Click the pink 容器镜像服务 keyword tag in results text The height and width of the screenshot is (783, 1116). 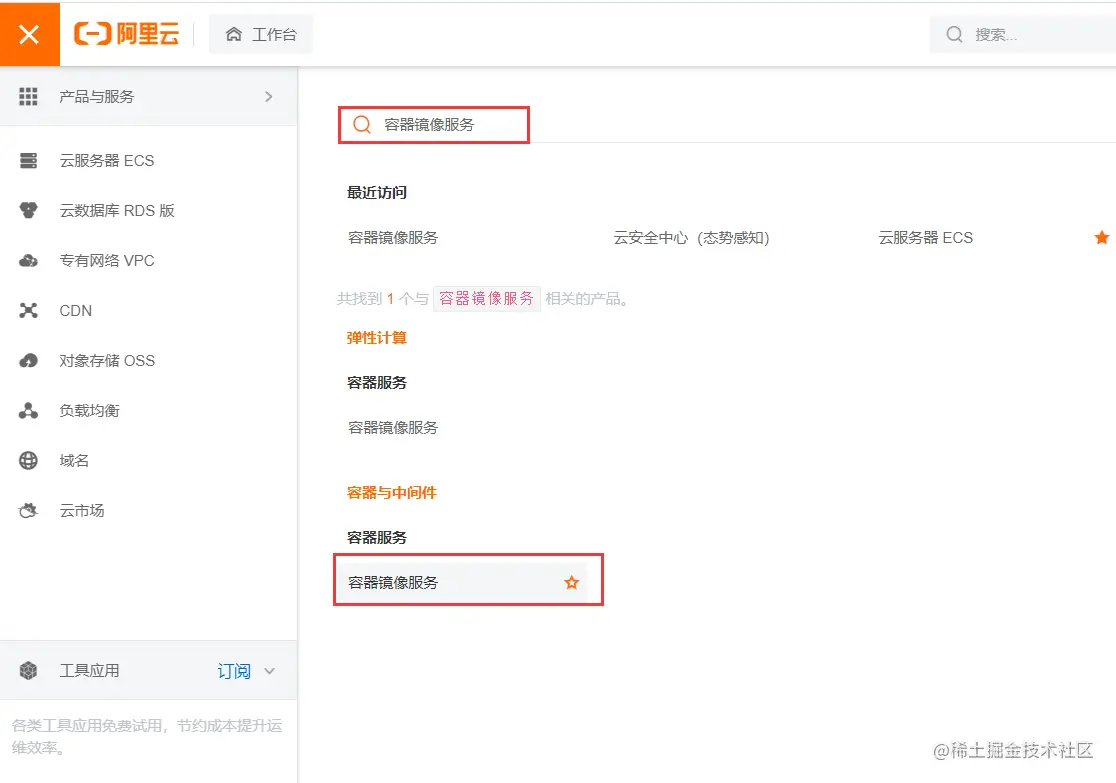coord(486,298)
